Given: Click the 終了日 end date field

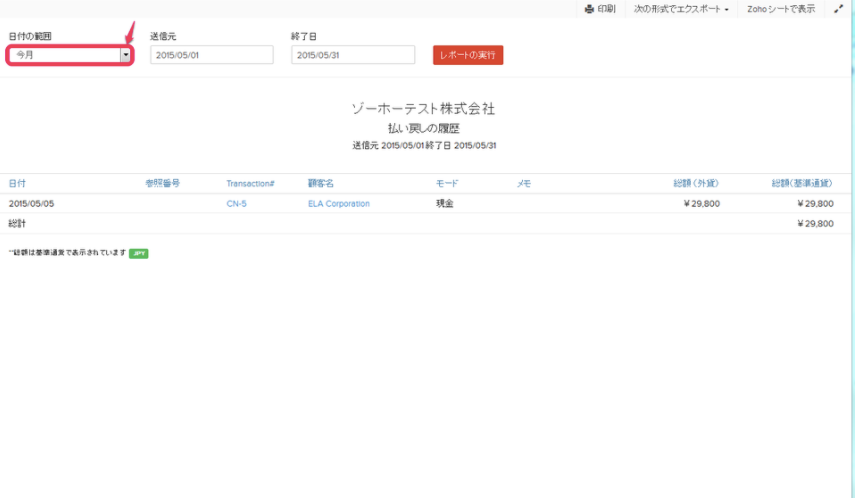Looking at the screenshot, I should 353,55.
